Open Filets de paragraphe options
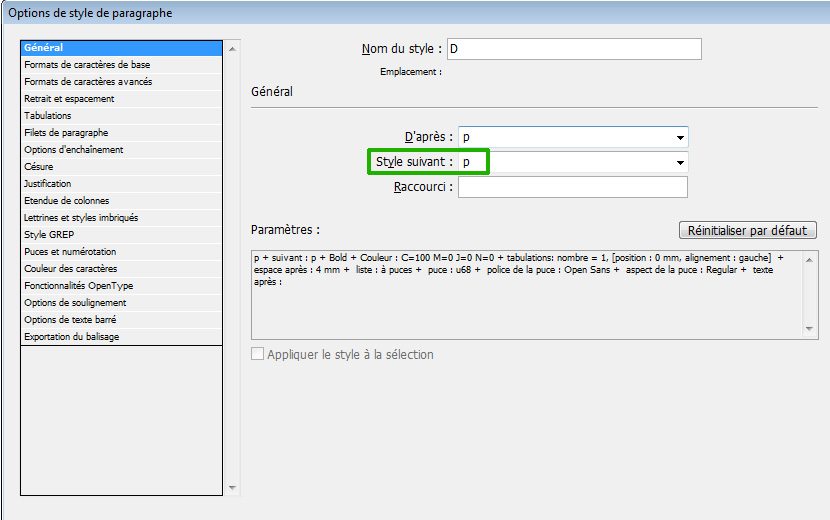This screenshot has width=830, height=520. (x=66, y=133)
